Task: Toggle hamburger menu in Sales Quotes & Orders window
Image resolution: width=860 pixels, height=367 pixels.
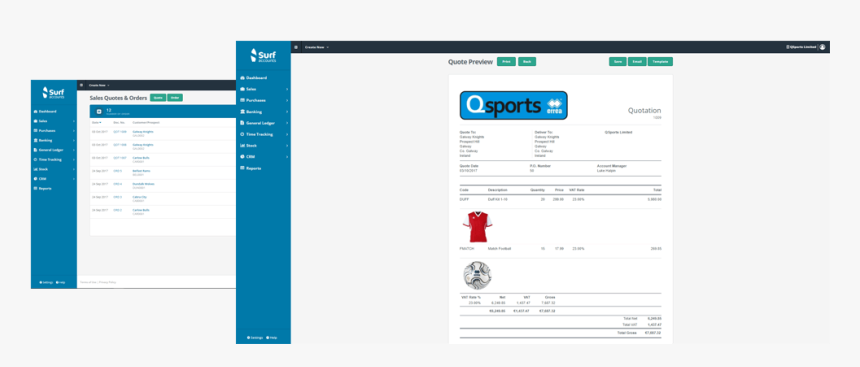Action: [x=82, y=85]
